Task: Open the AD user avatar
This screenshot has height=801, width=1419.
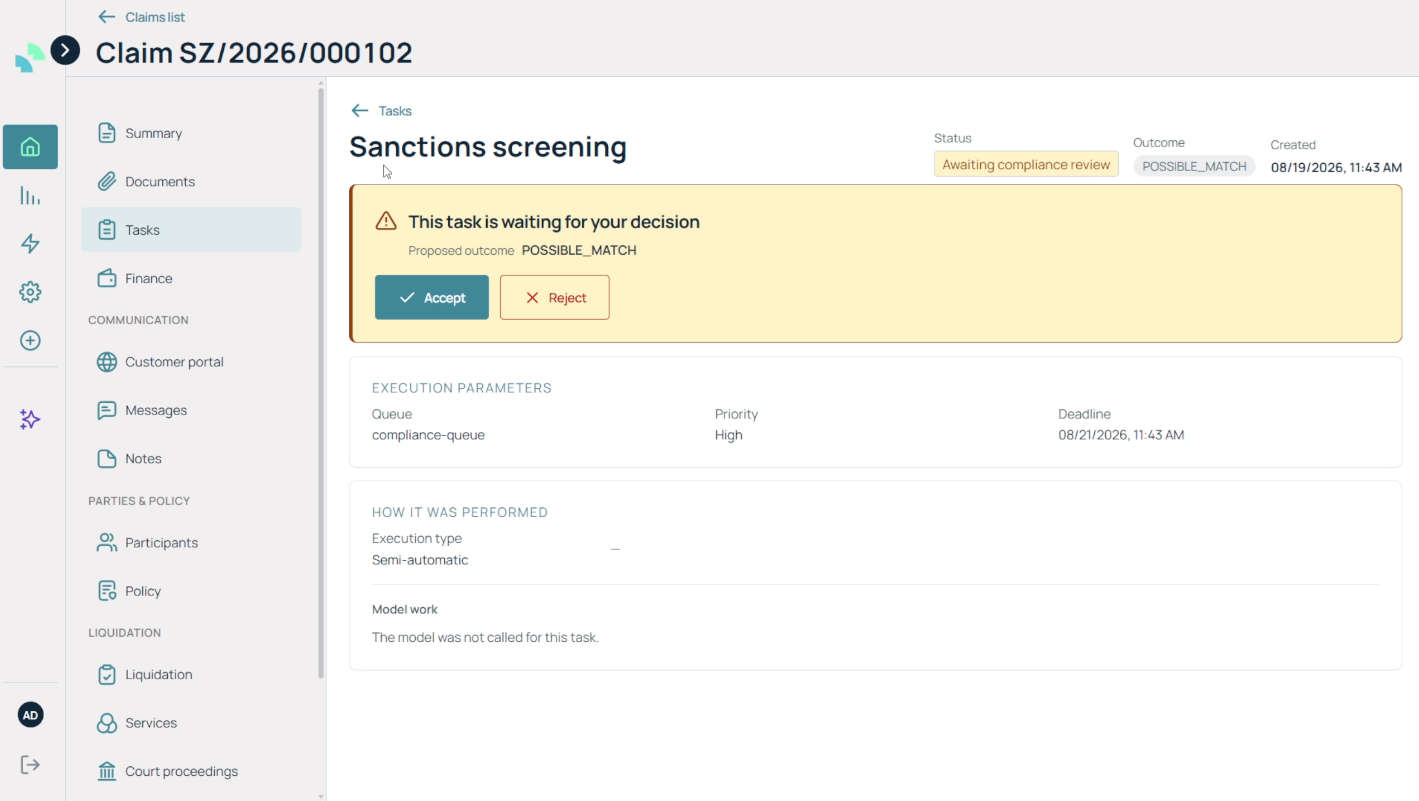Action: [x=31, y=715]
